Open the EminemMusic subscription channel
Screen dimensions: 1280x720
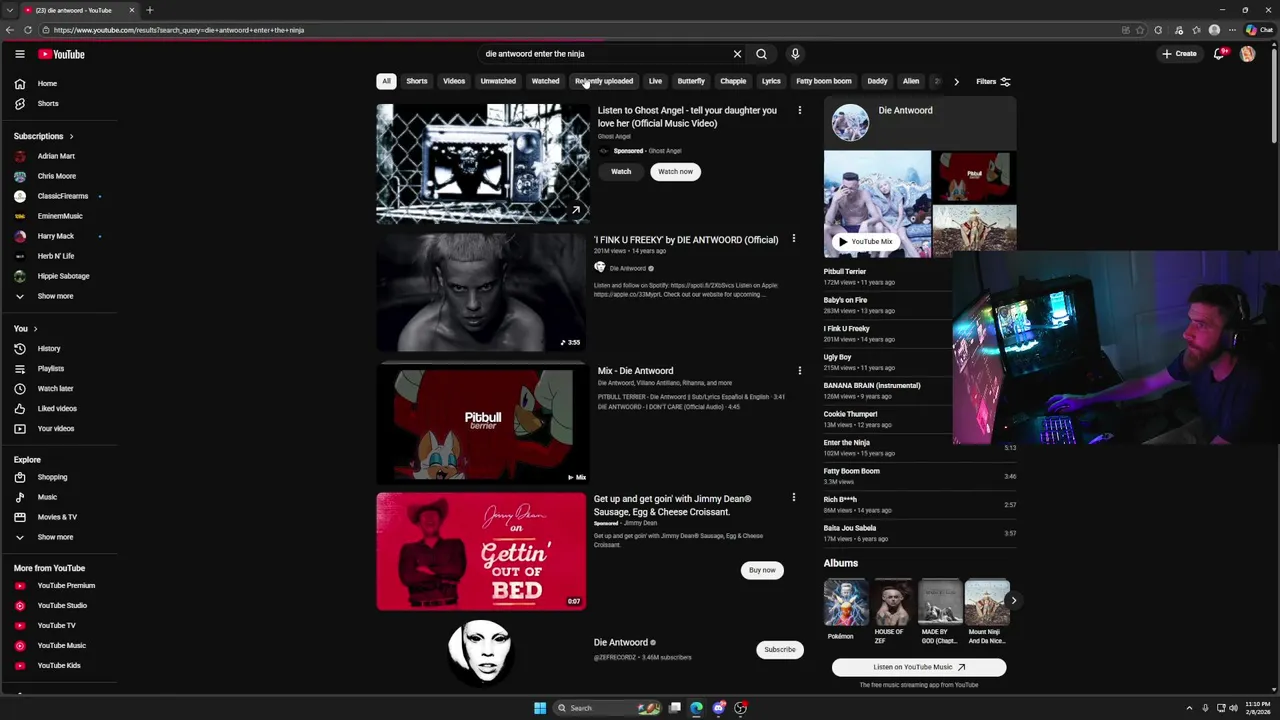[60, 216]
